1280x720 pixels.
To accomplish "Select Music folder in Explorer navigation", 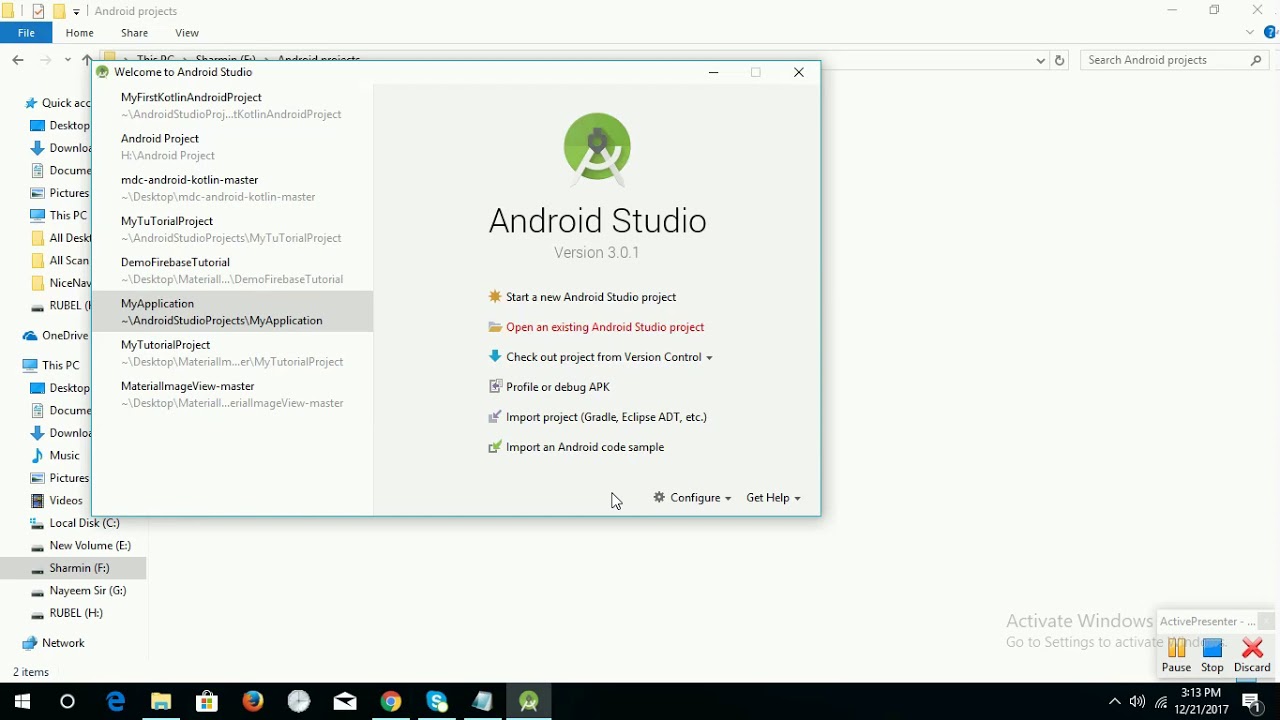I will click(x=64, y=456).
